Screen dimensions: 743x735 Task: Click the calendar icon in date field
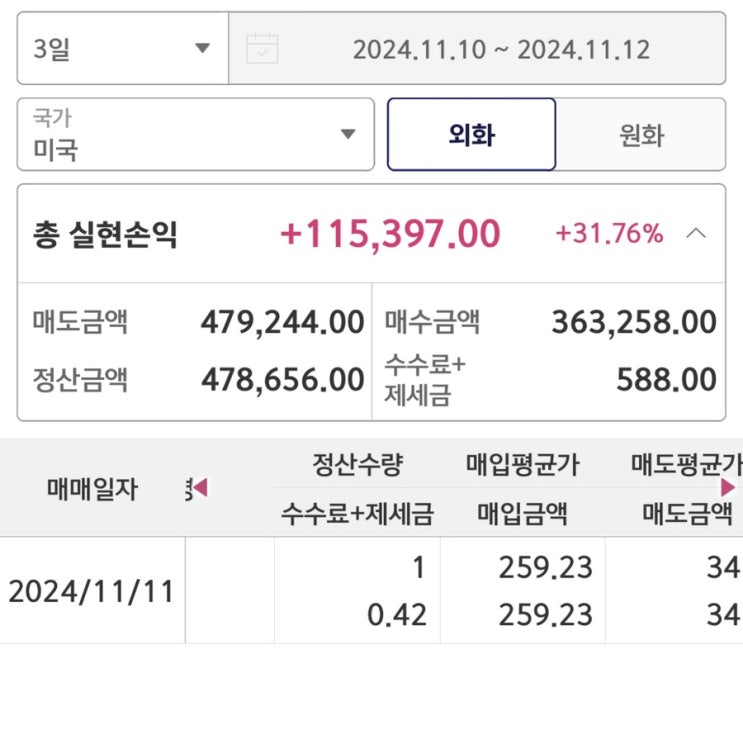pyautogui.click(x=262, y=48)
